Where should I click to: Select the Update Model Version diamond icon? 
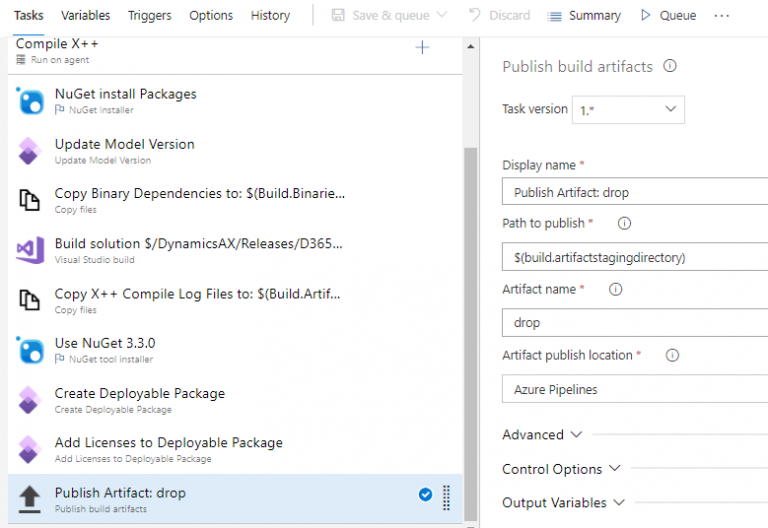coord(30,151)
